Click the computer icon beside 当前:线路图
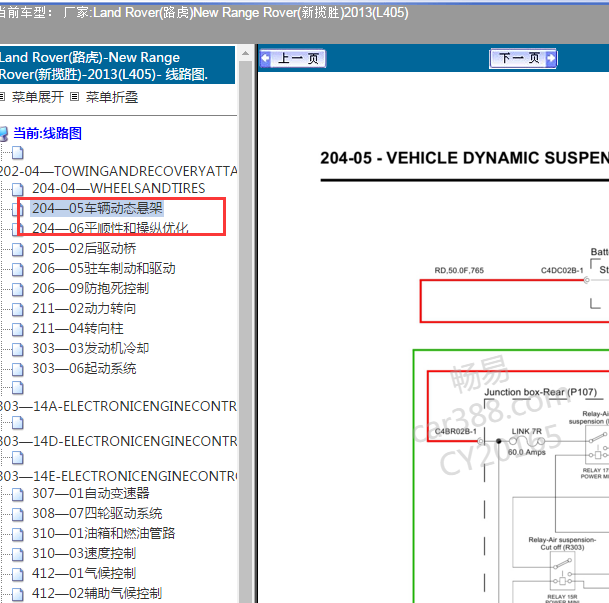 (x=3, y=134)
